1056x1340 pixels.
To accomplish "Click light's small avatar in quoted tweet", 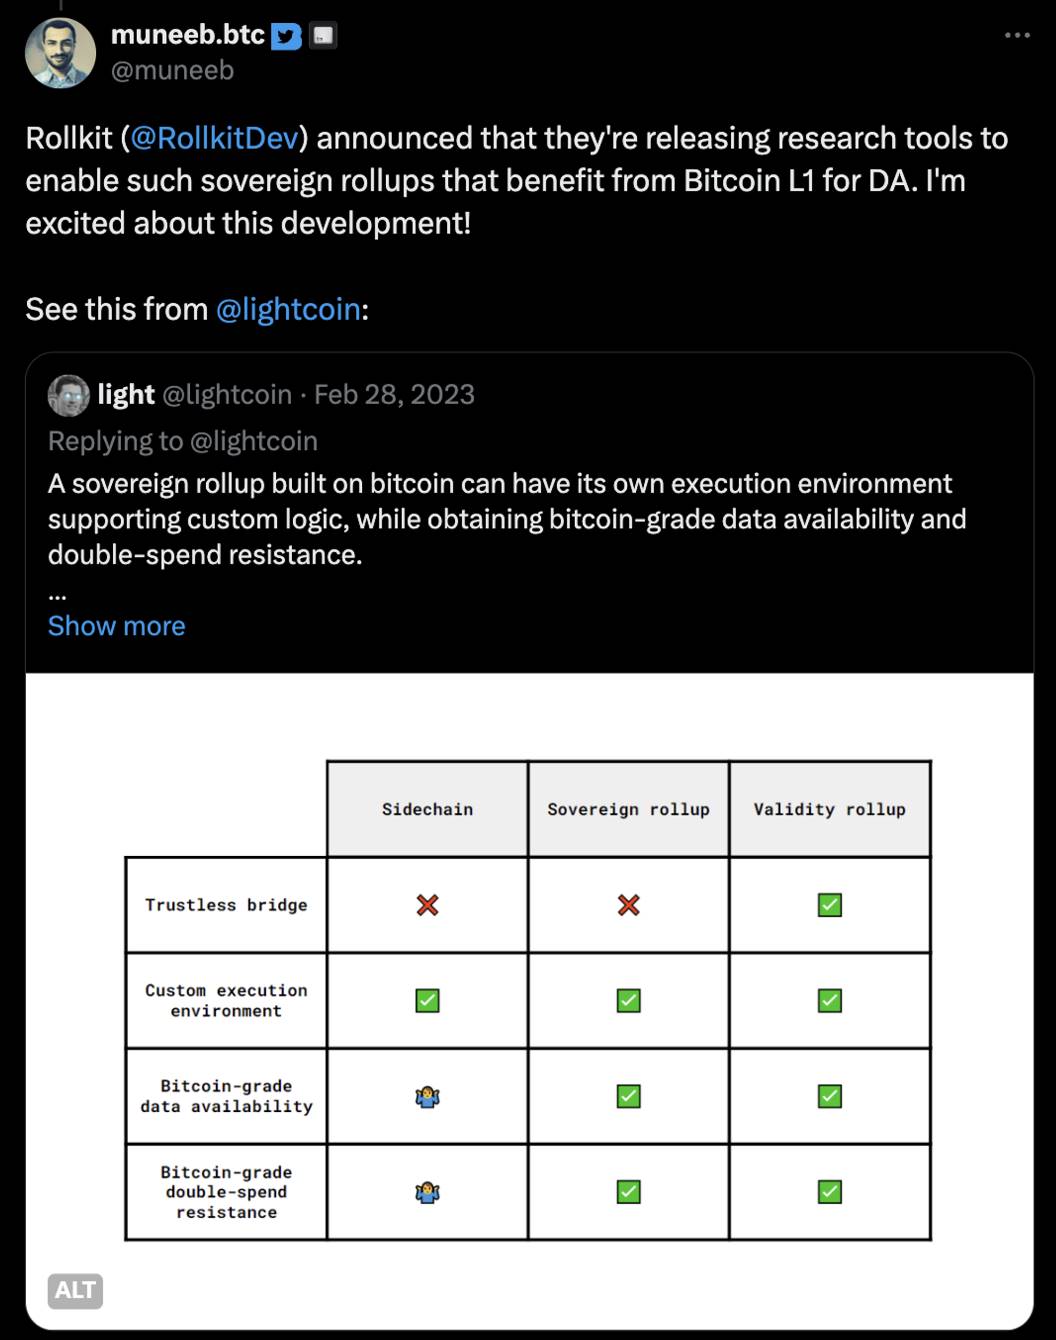I will 68,395.
